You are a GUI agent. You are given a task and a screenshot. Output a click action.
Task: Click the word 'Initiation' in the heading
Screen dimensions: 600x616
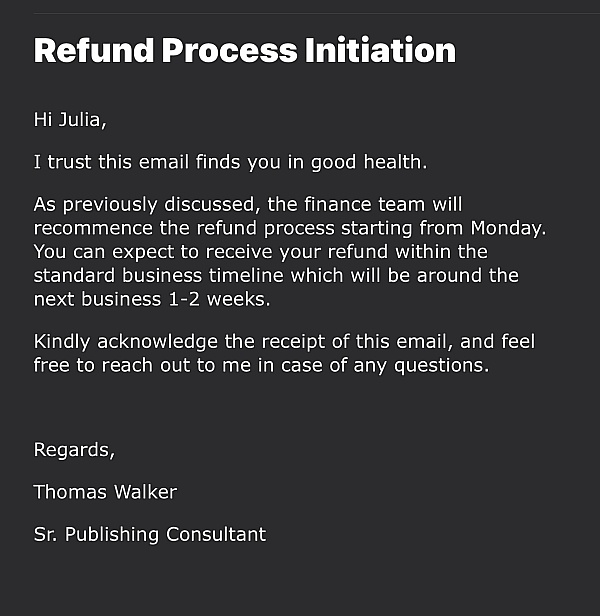click(380, 51)
